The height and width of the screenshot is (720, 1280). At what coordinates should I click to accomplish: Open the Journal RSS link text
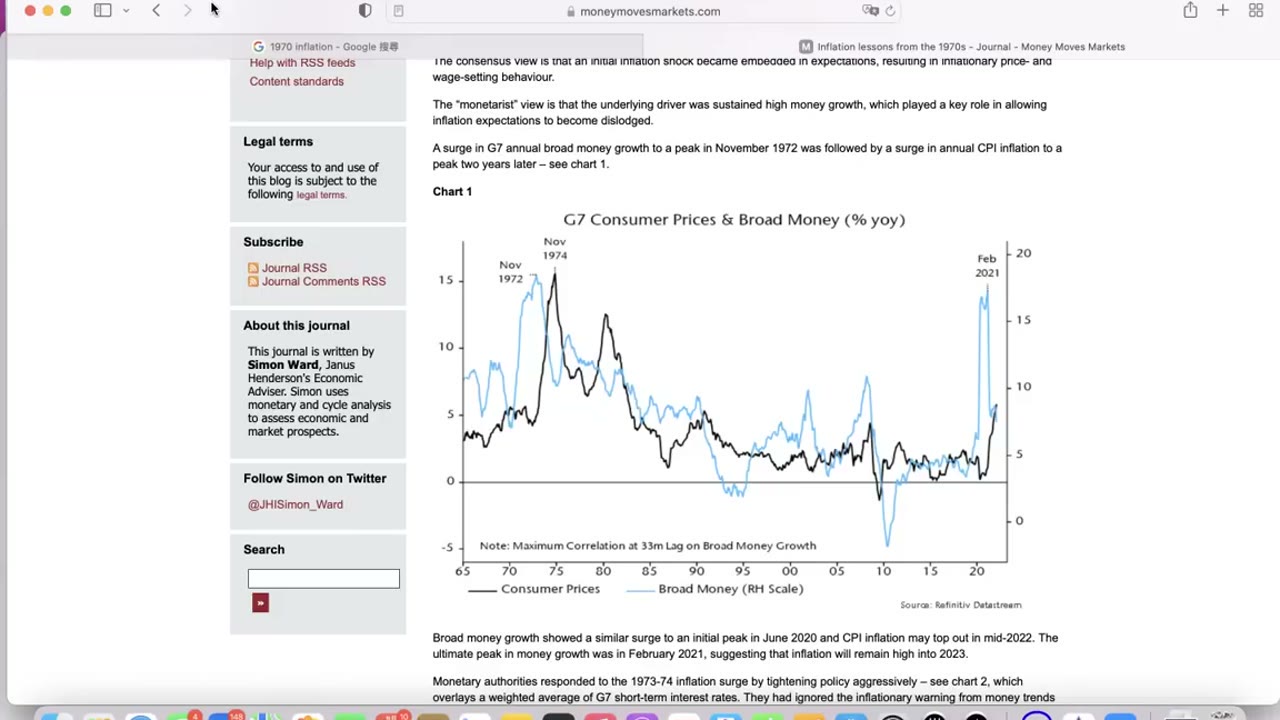tap(294, 268)
